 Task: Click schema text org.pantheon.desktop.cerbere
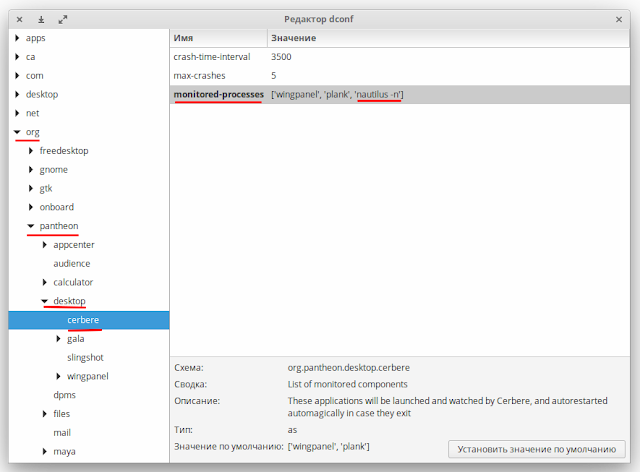[349, 367]
